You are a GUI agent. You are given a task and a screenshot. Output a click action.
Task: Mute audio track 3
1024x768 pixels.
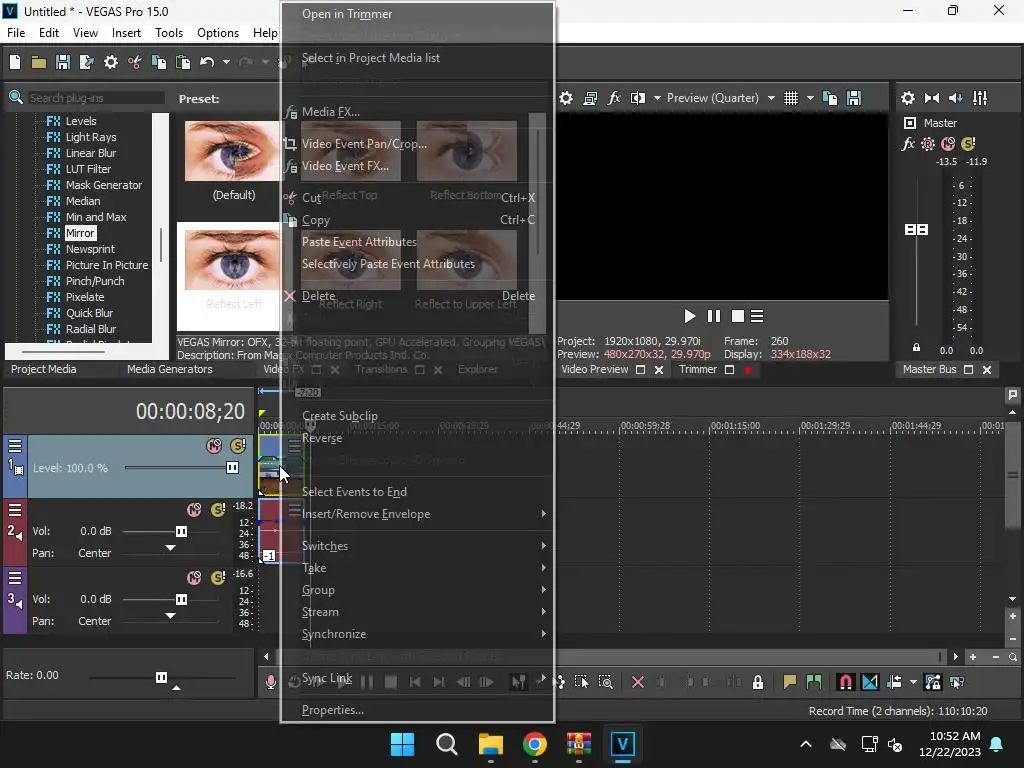click(x=194, y=578)
